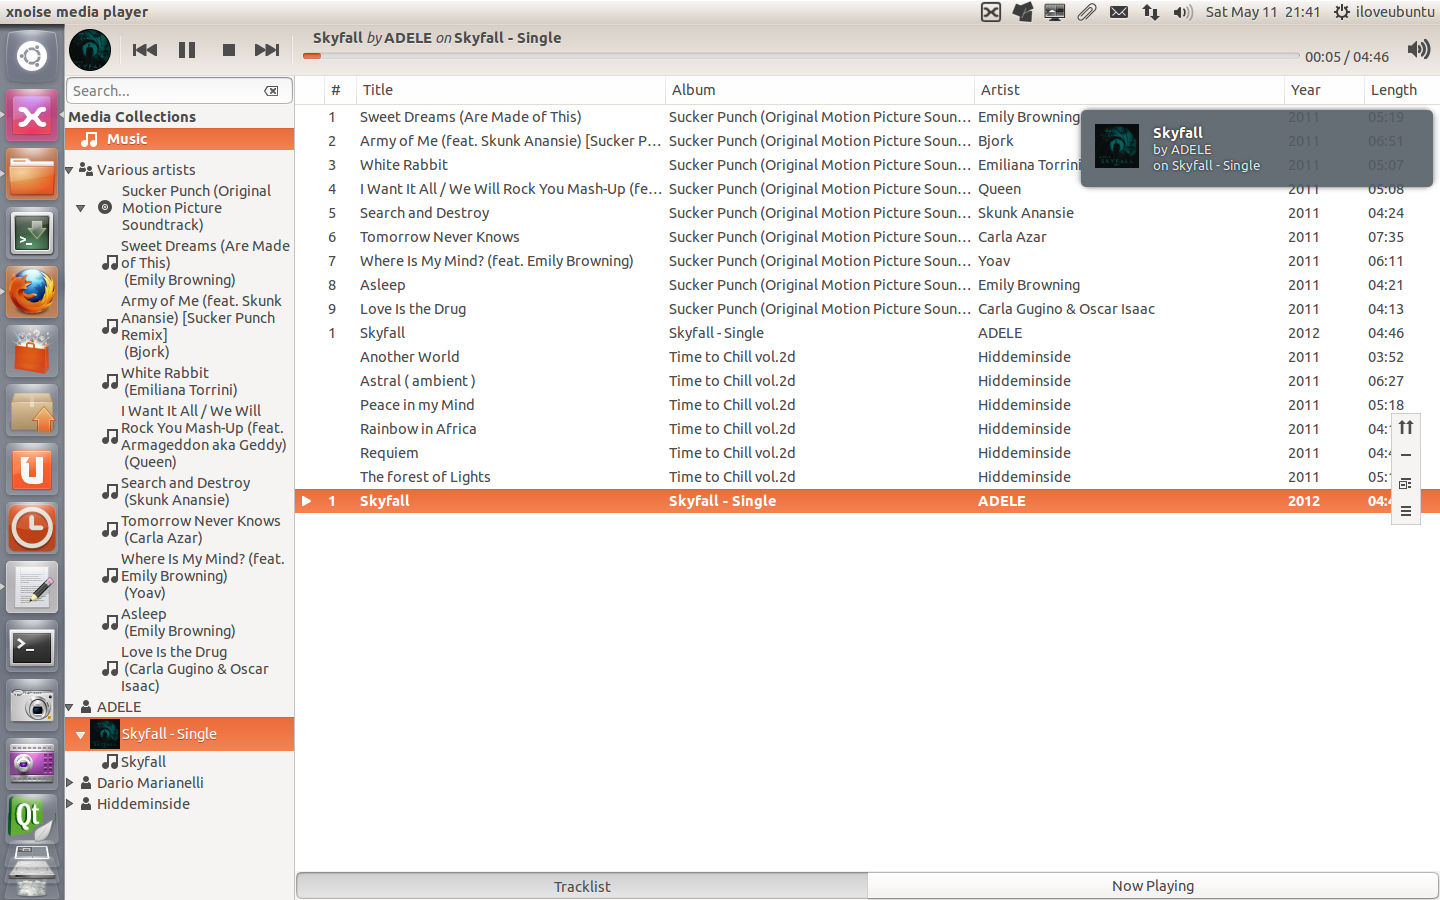Select the Music collection entry

click(180, 139)
